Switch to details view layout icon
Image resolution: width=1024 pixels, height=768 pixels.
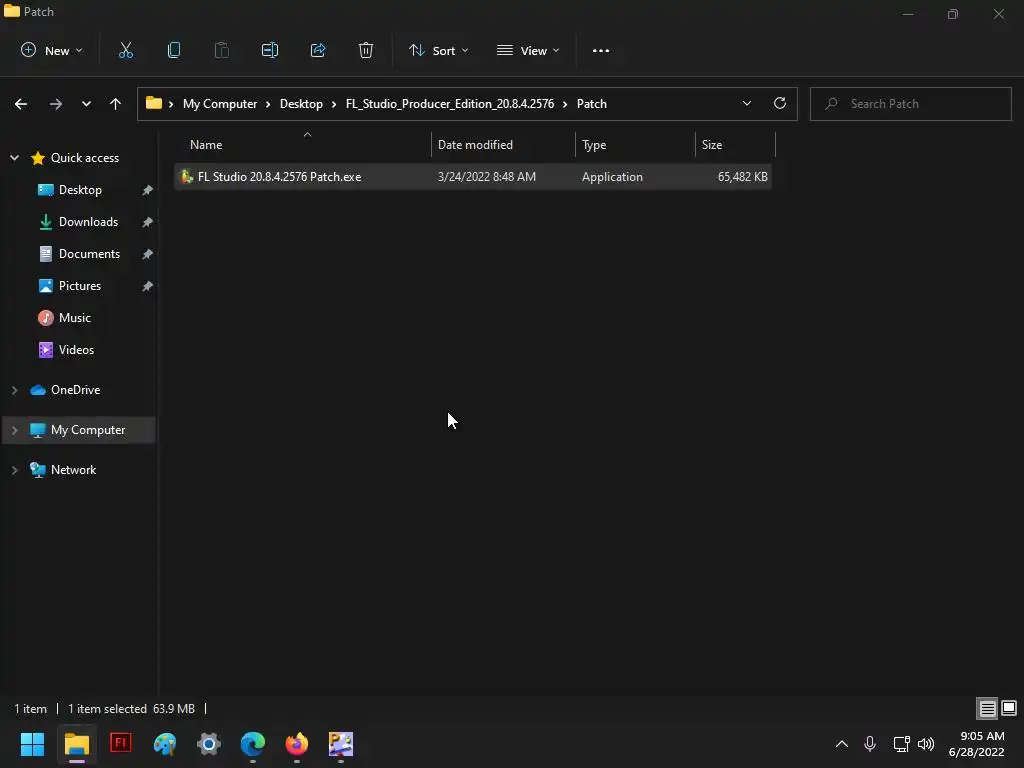(x=987, y=709)
